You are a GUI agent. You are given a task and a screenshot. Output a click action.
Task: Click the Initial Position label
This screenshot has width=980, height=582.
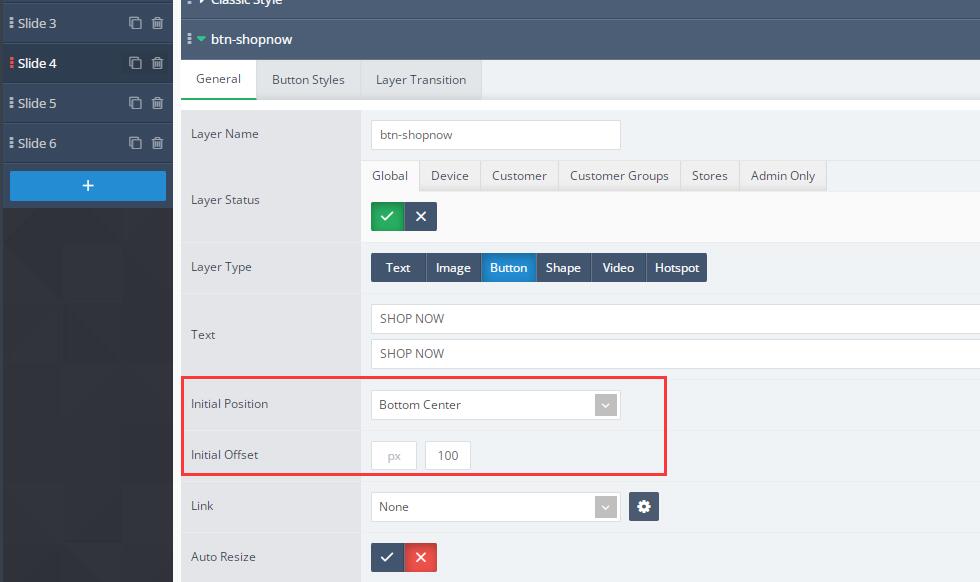[229, 404]
